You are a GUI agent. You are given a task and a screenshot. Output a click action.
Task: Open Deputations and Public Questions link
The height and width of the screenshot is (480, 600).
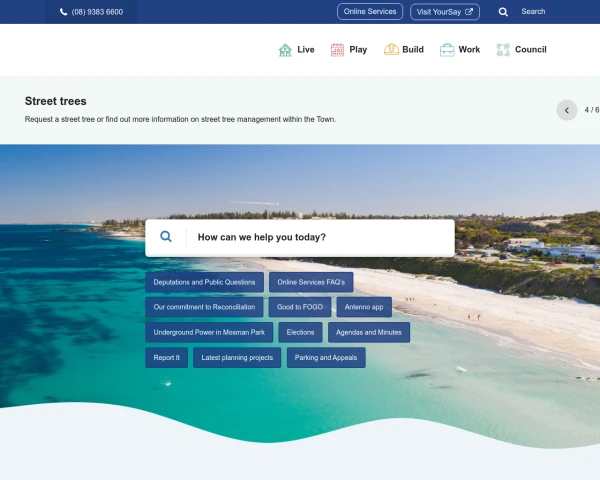(x=205, y=282)
